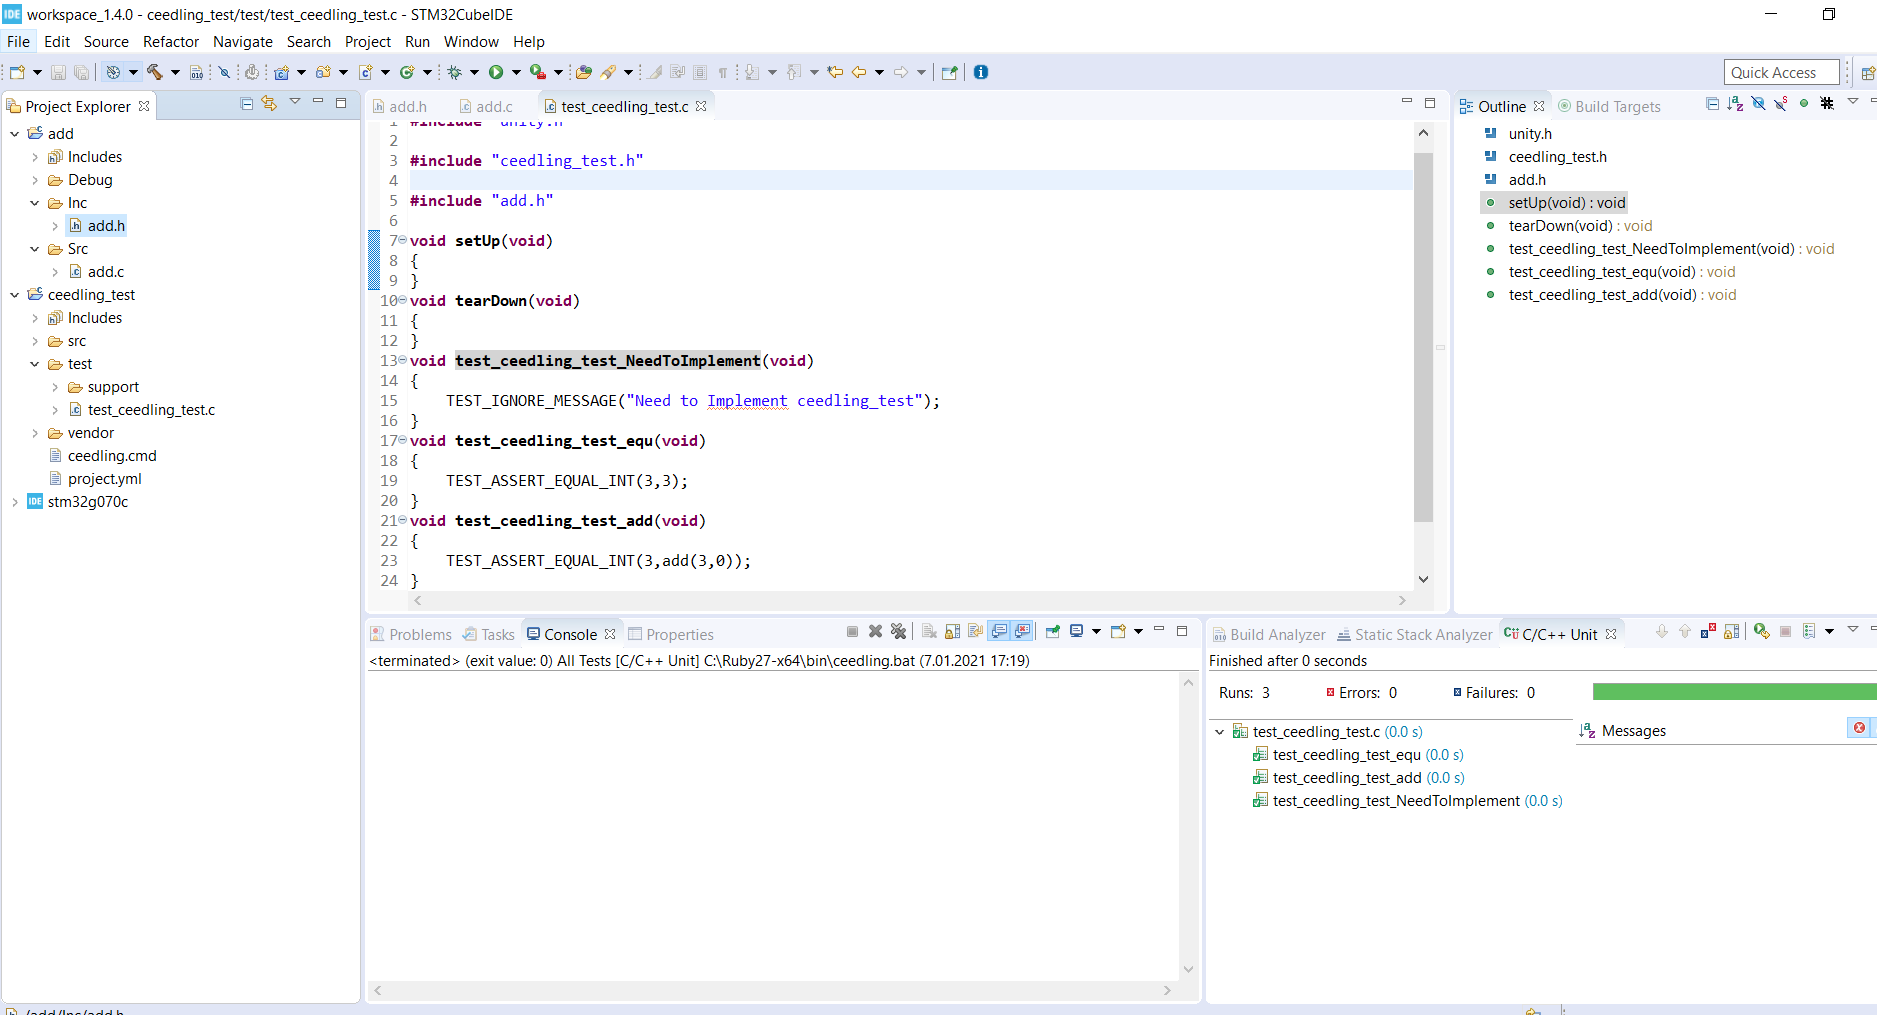Open the Window menu

471,42
